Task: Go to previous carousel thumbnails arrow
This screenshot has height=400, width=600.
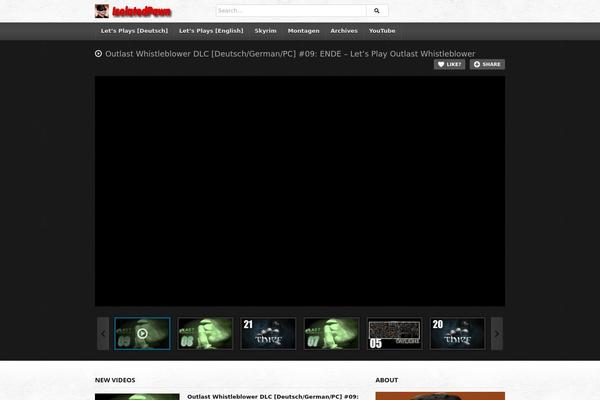Action: pos(103,334)
